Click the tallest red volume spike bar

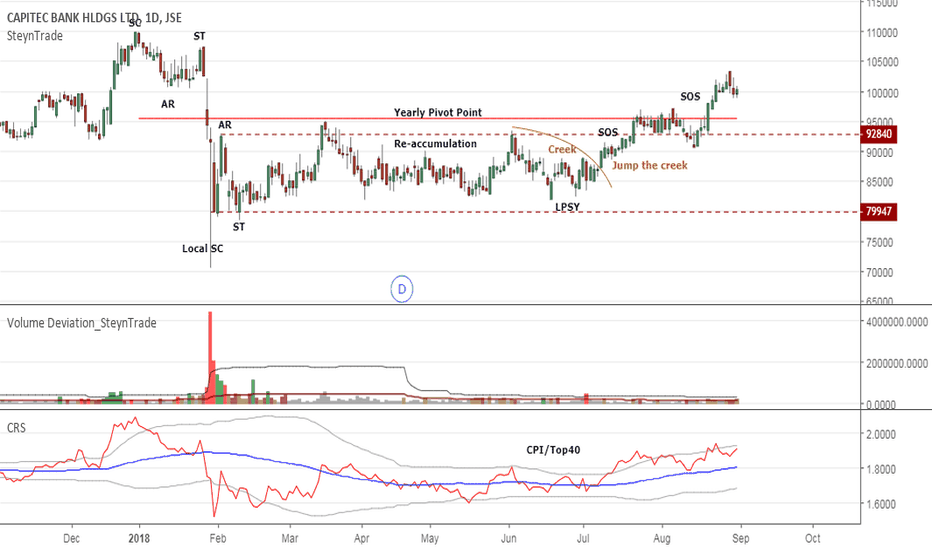[x=210, y=357]
